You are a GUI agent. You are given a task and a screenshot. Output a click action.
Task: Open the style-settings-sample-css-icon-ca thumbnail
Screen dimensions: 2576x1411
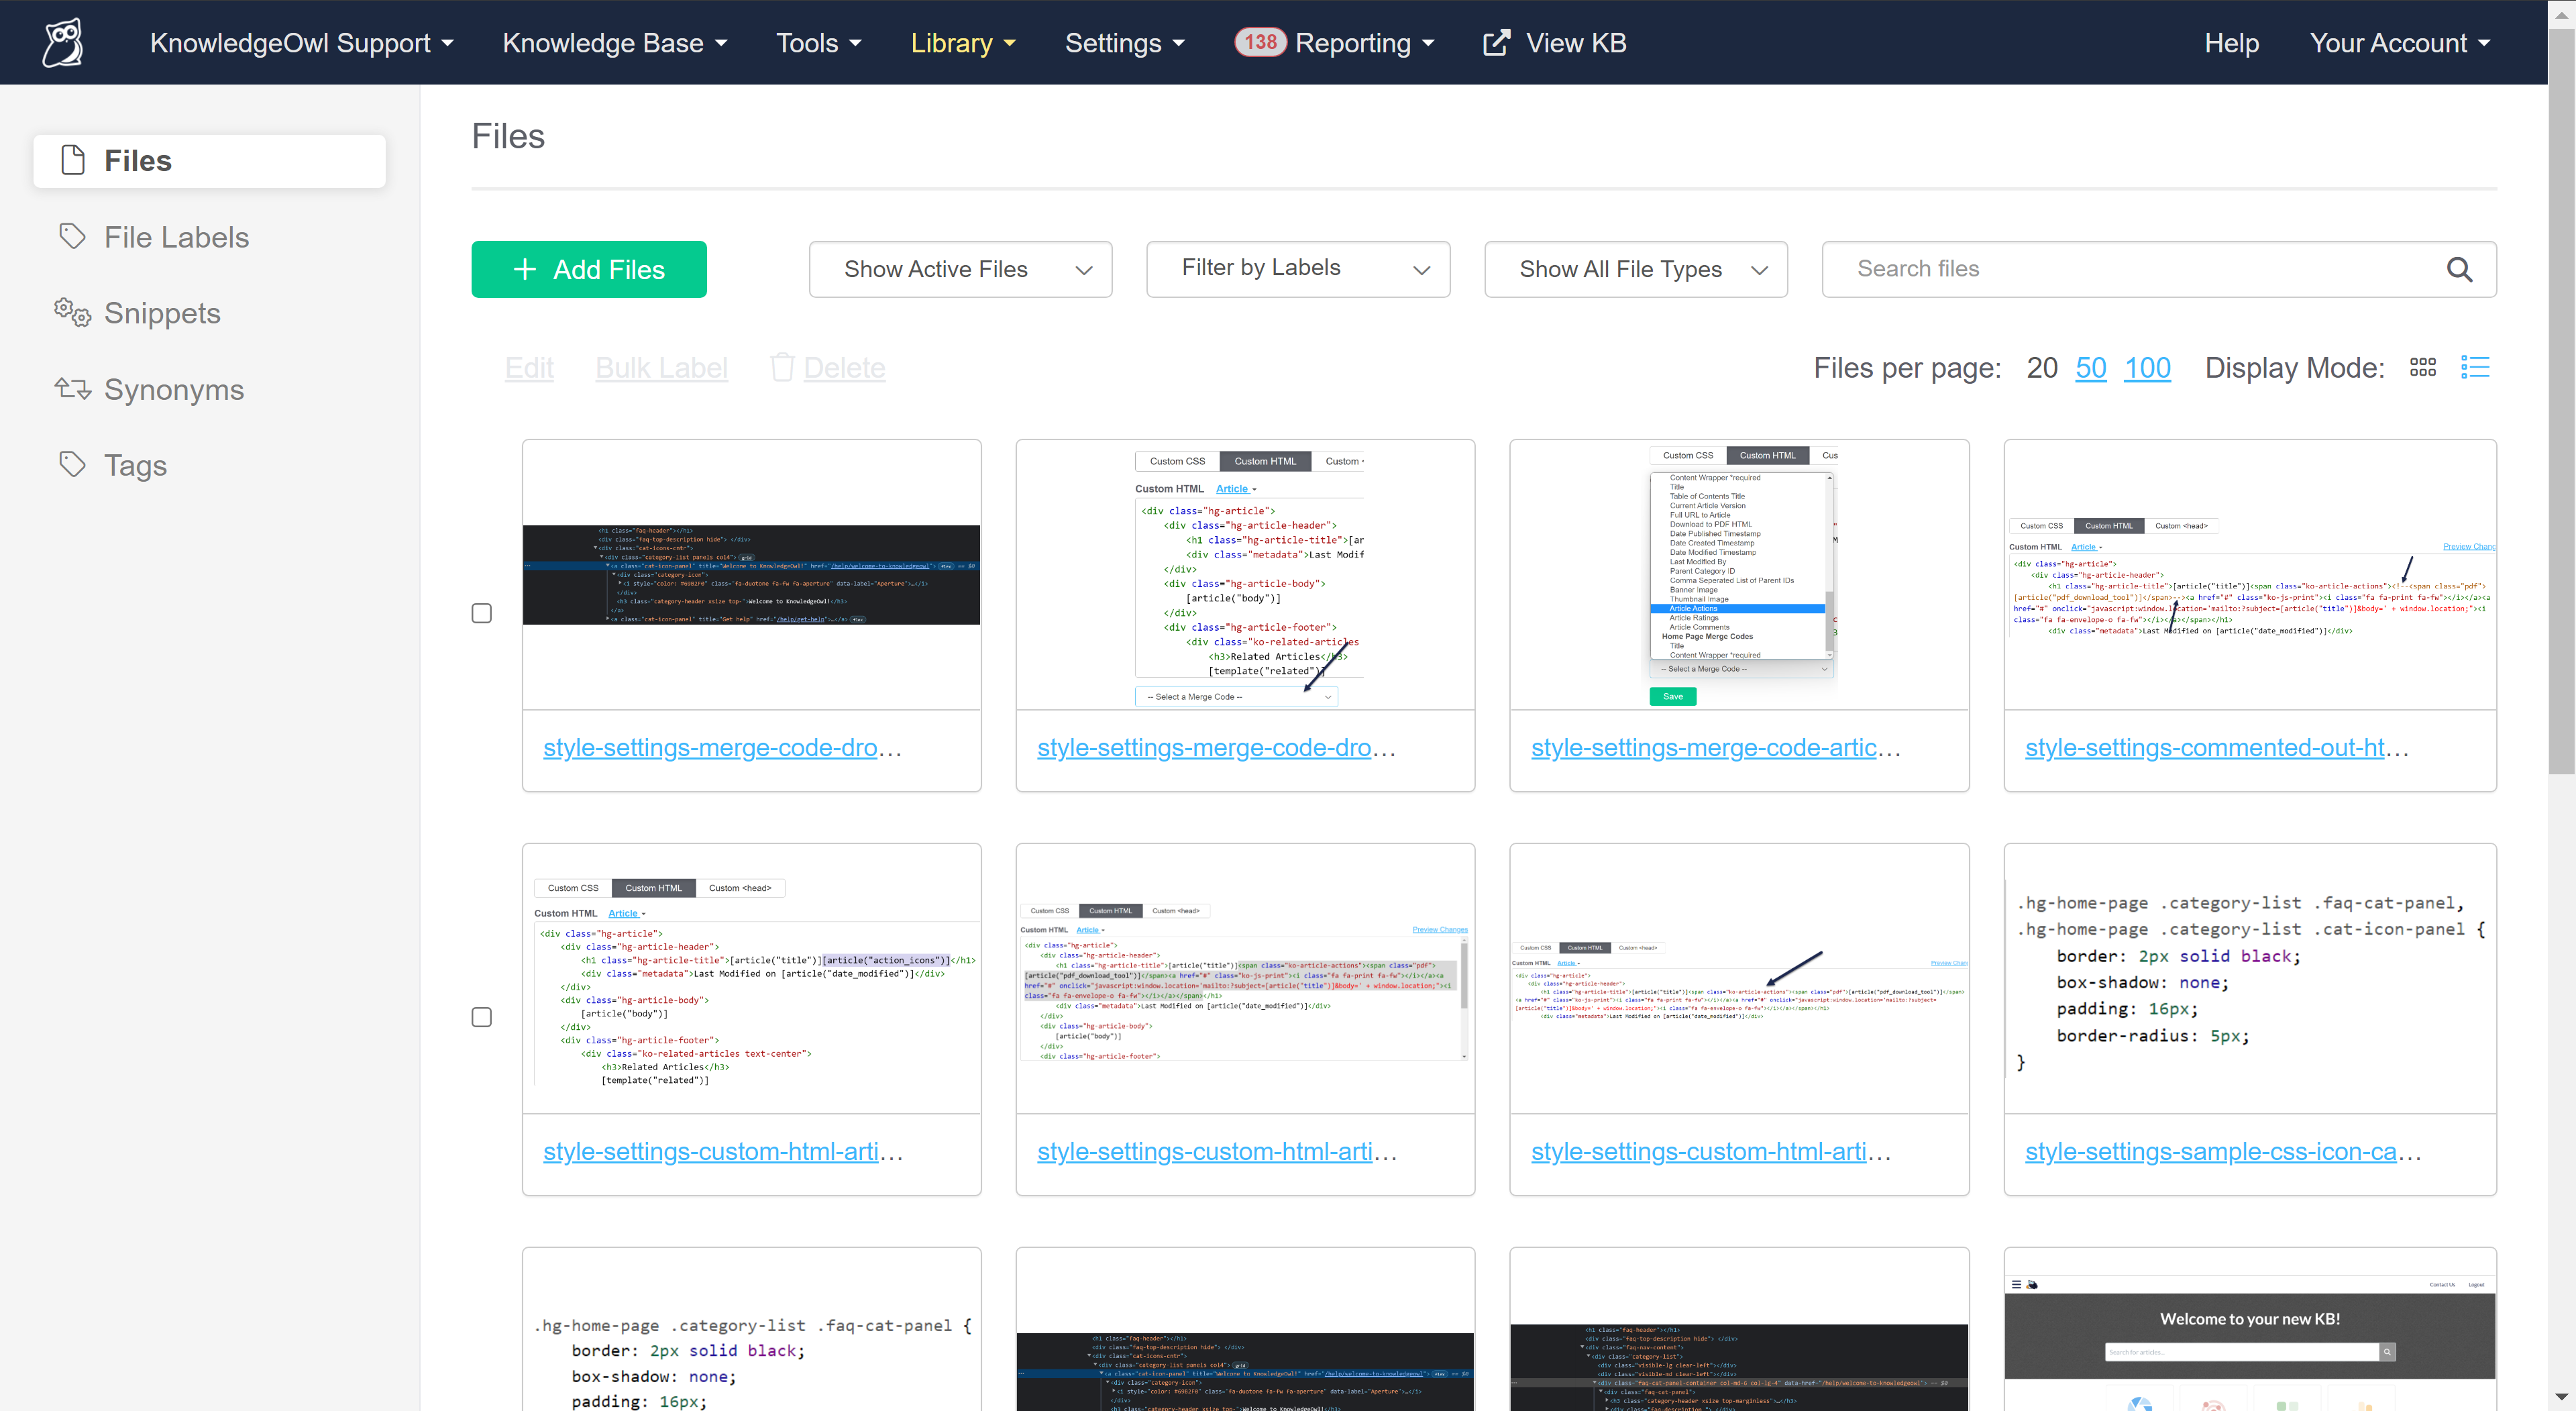pos(2249,978)
